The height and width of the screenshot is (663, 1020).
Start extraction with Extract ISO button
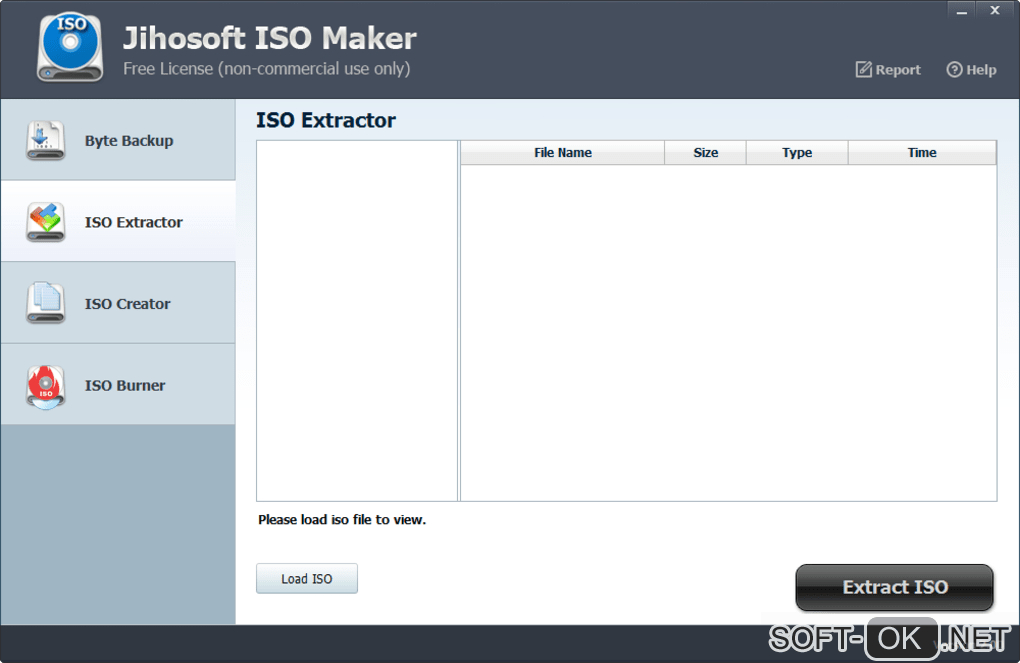(x=894, y=588)
